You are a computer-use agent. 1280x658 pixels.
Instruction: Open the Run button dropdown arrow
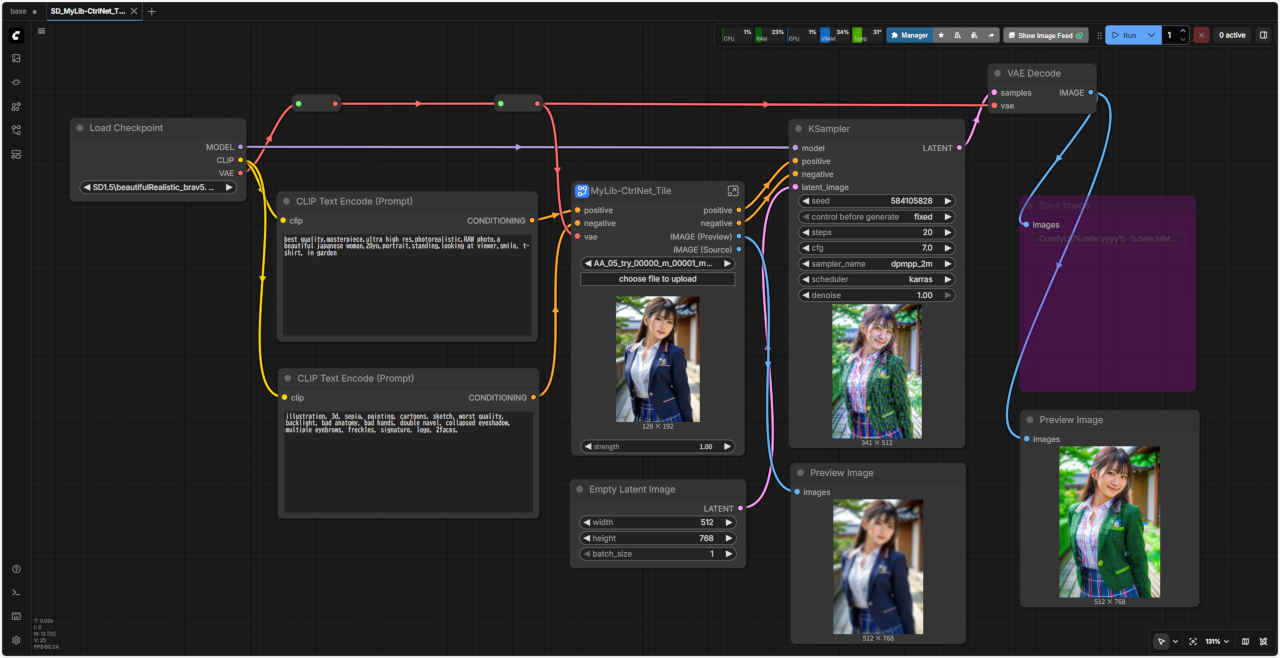click(1152, 35)
